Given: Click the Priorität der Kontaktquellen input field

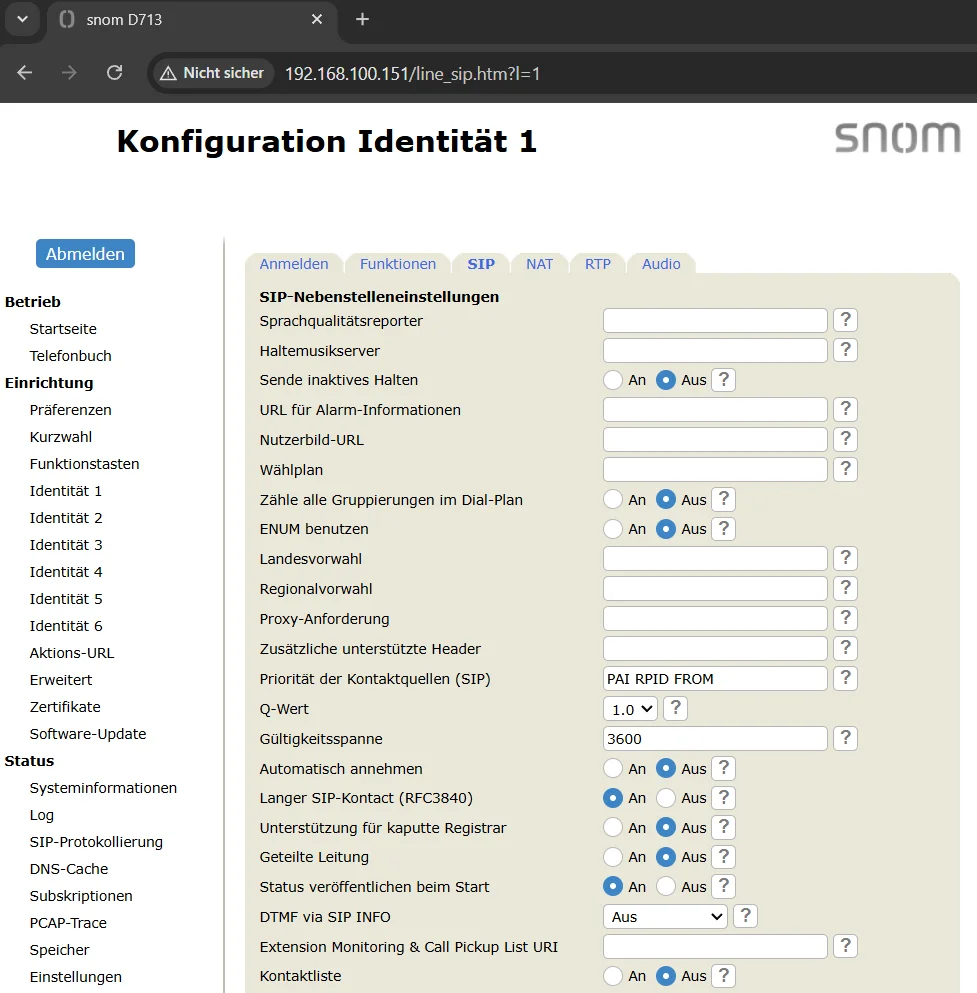Looking at the screenshot, I should tap(715, 679).
